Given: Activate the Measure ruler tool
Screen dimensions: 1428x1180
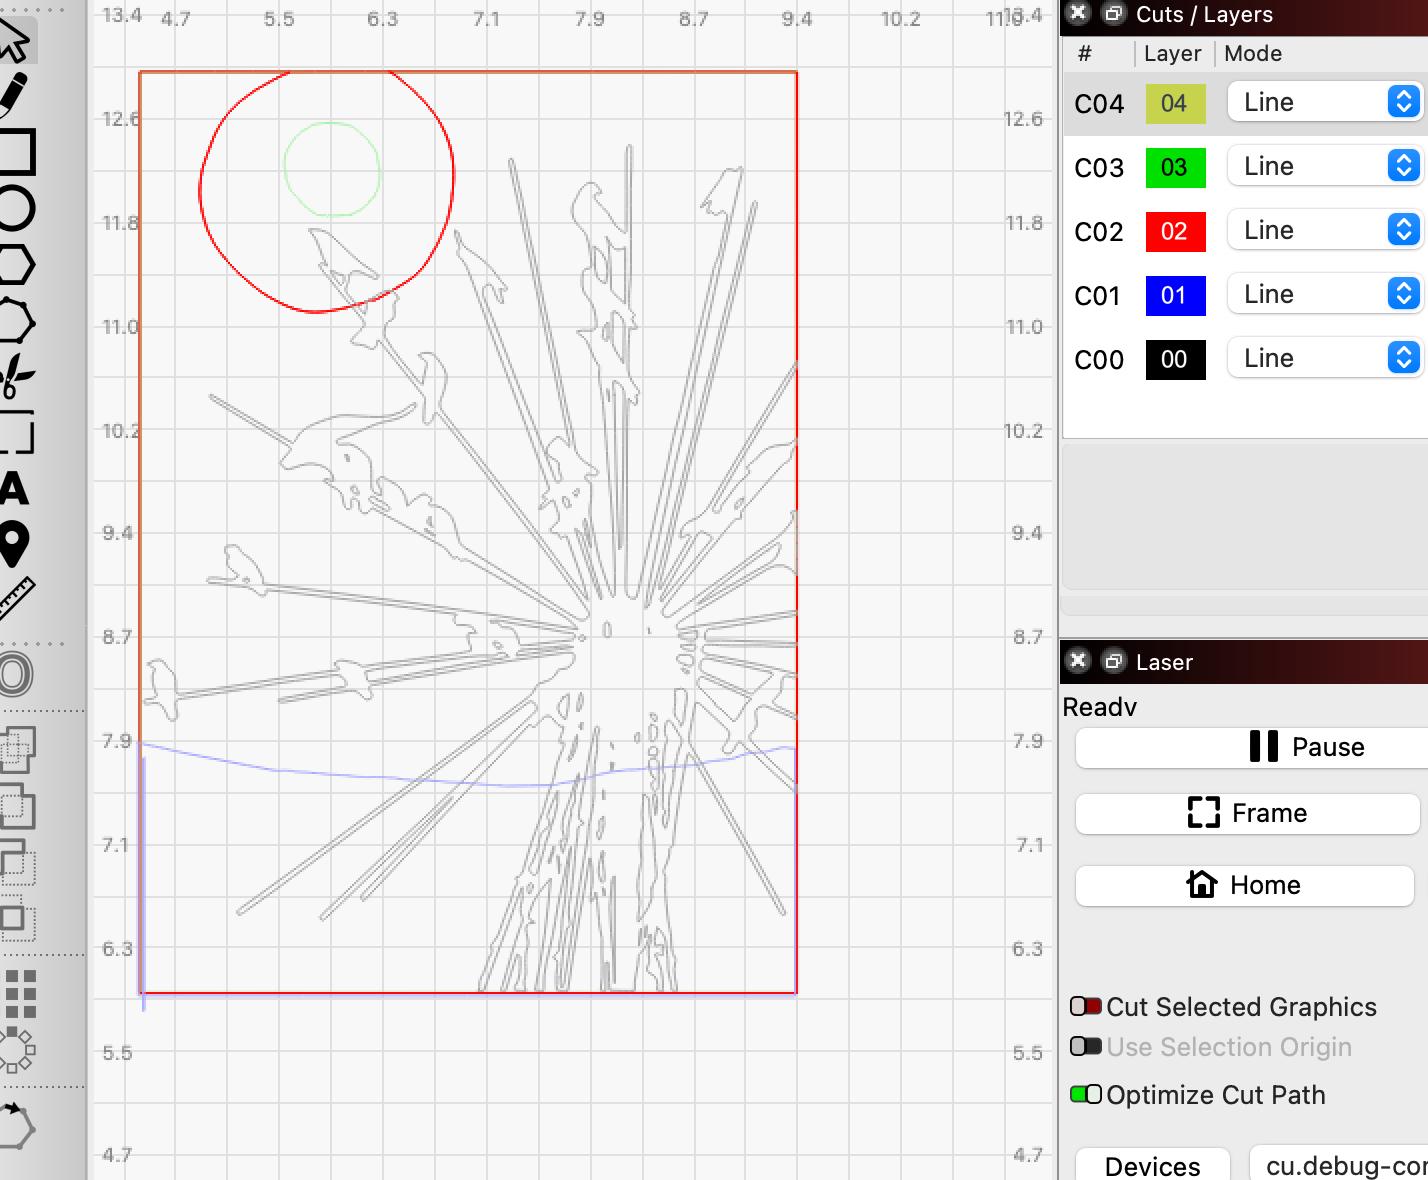Looking at the screenshot, I should (16, 600).
